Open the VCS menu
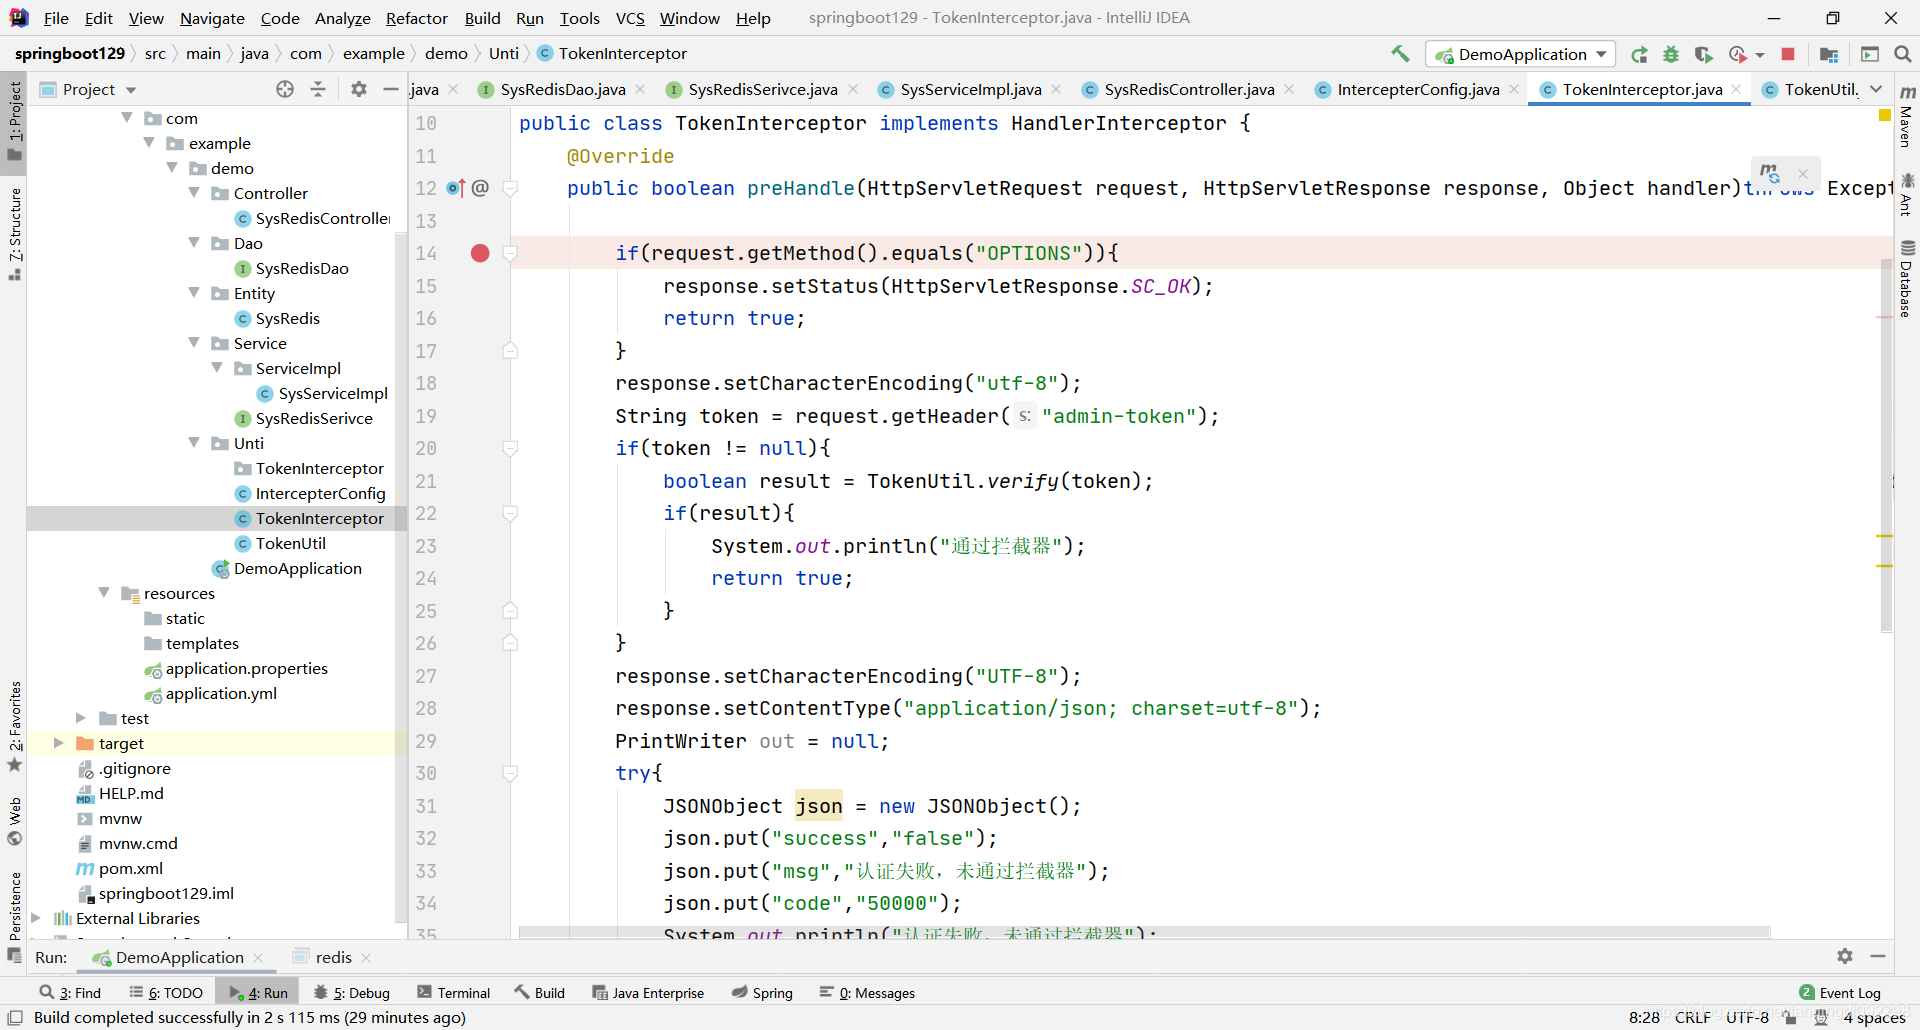 tap(630, 18)
